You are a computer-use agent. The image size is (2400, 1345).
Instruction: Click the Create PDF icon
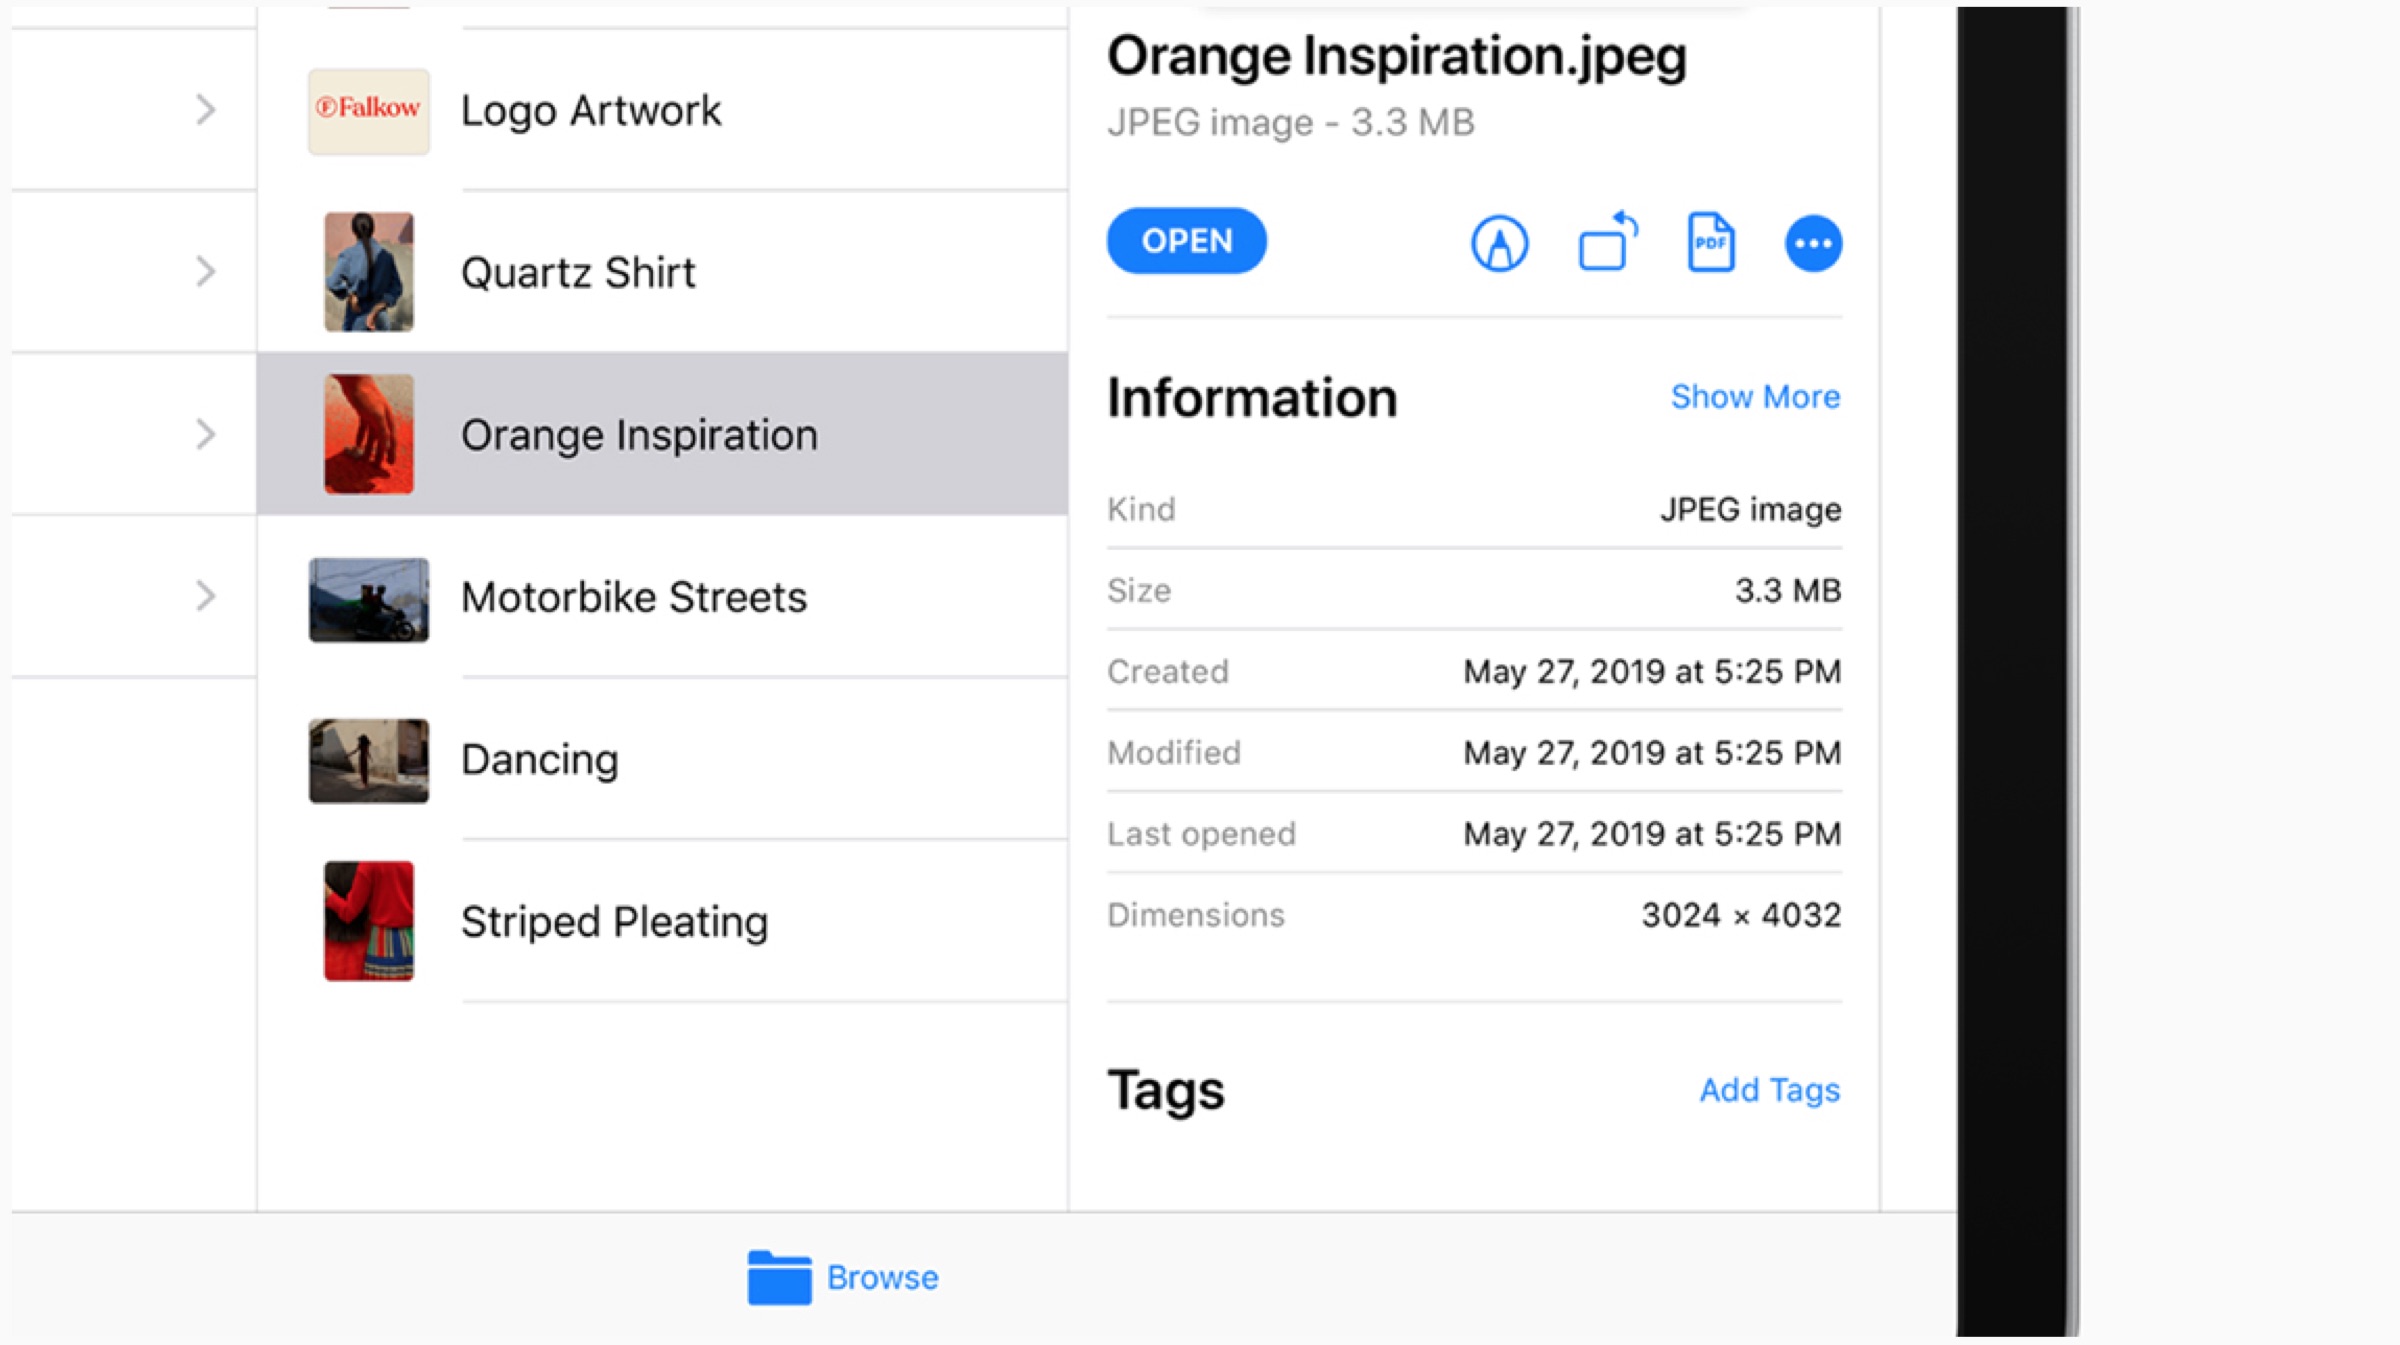[1711, 242]
